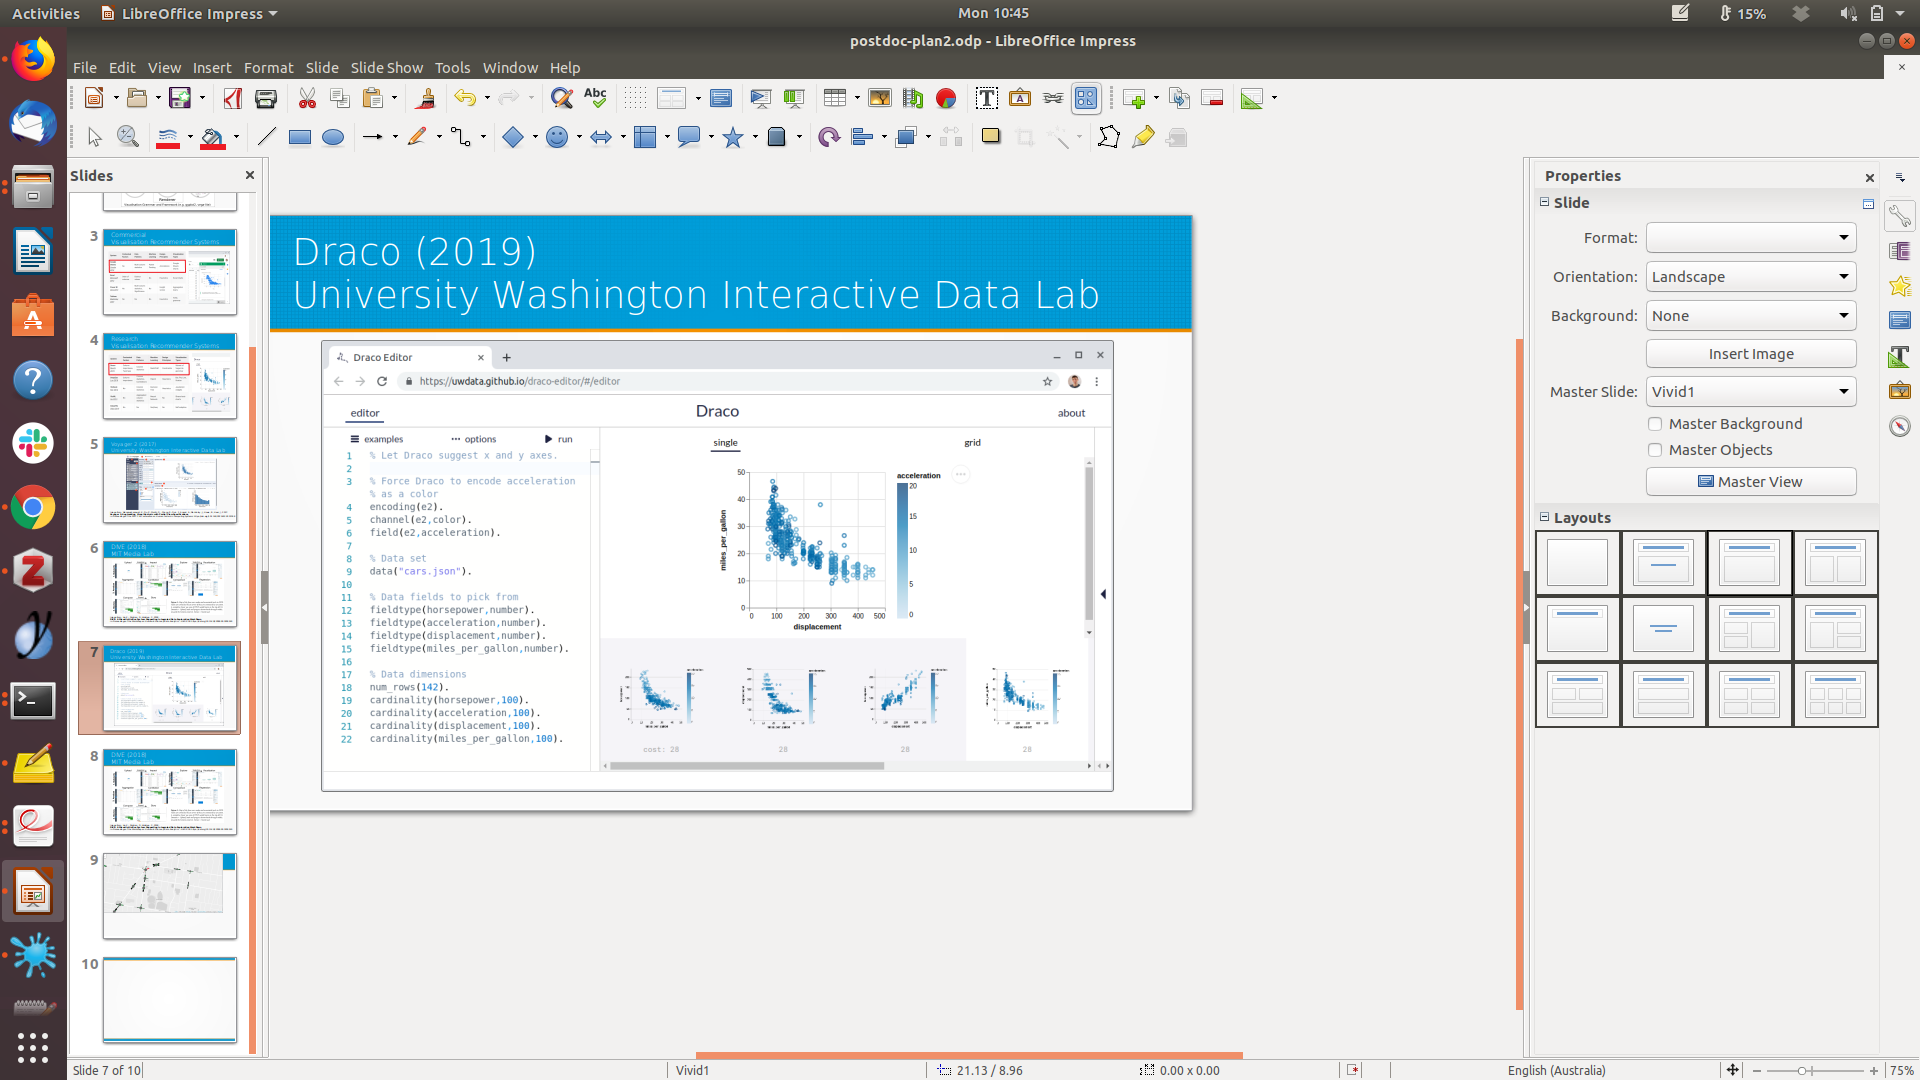
Task: Open the Background dropdown
Action: [1750, 316]
